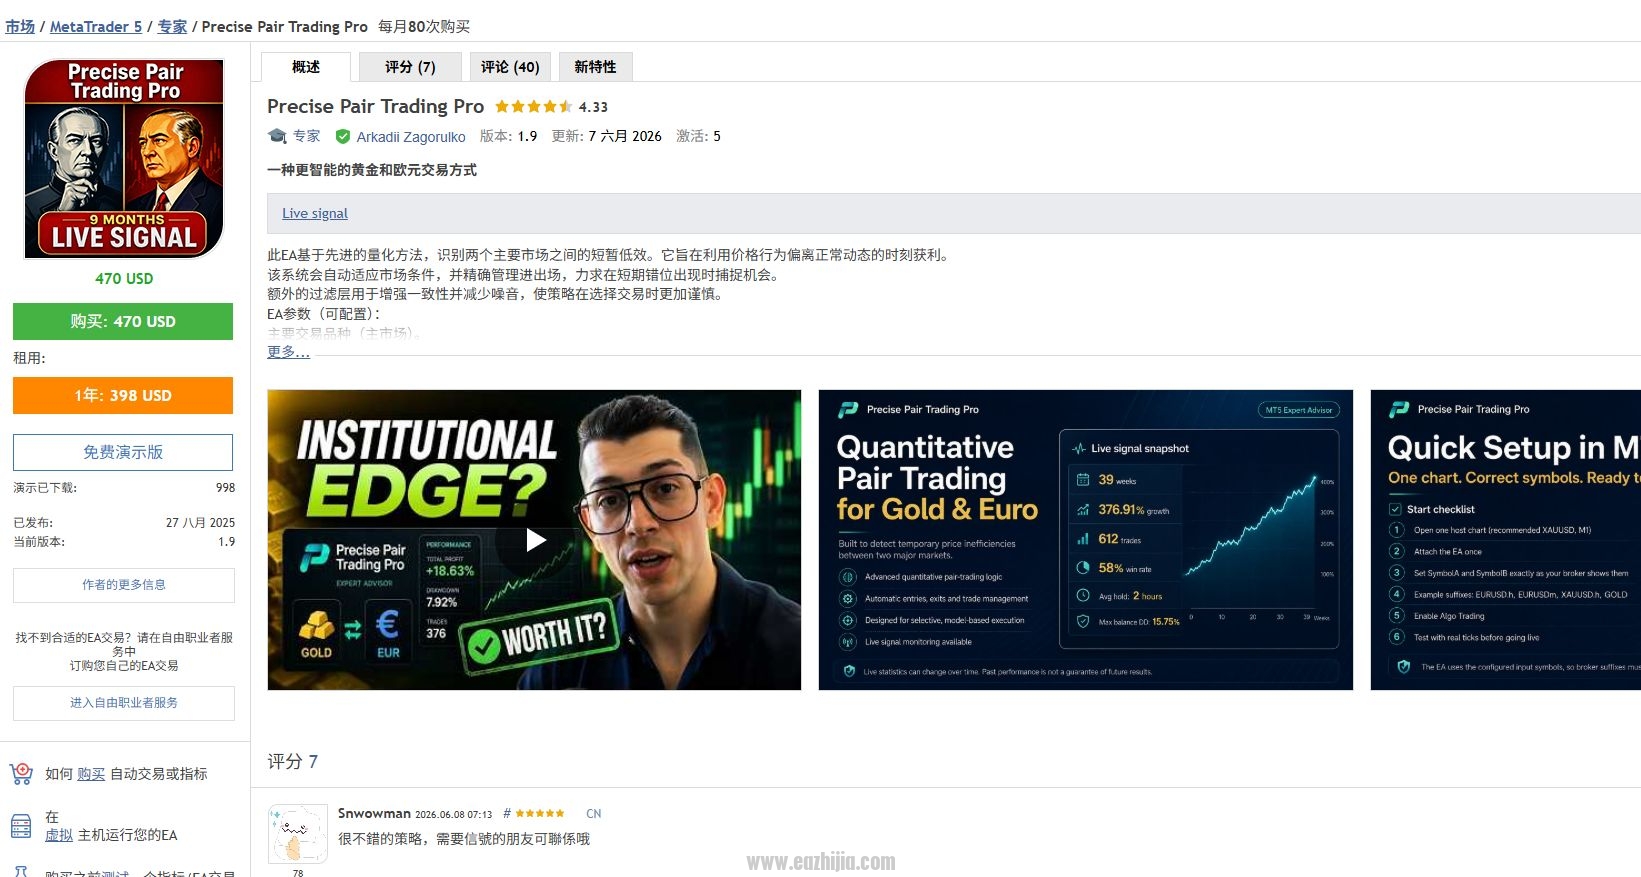Click the 当前版本 value 1.9 in the sidebar

[227, 542]
